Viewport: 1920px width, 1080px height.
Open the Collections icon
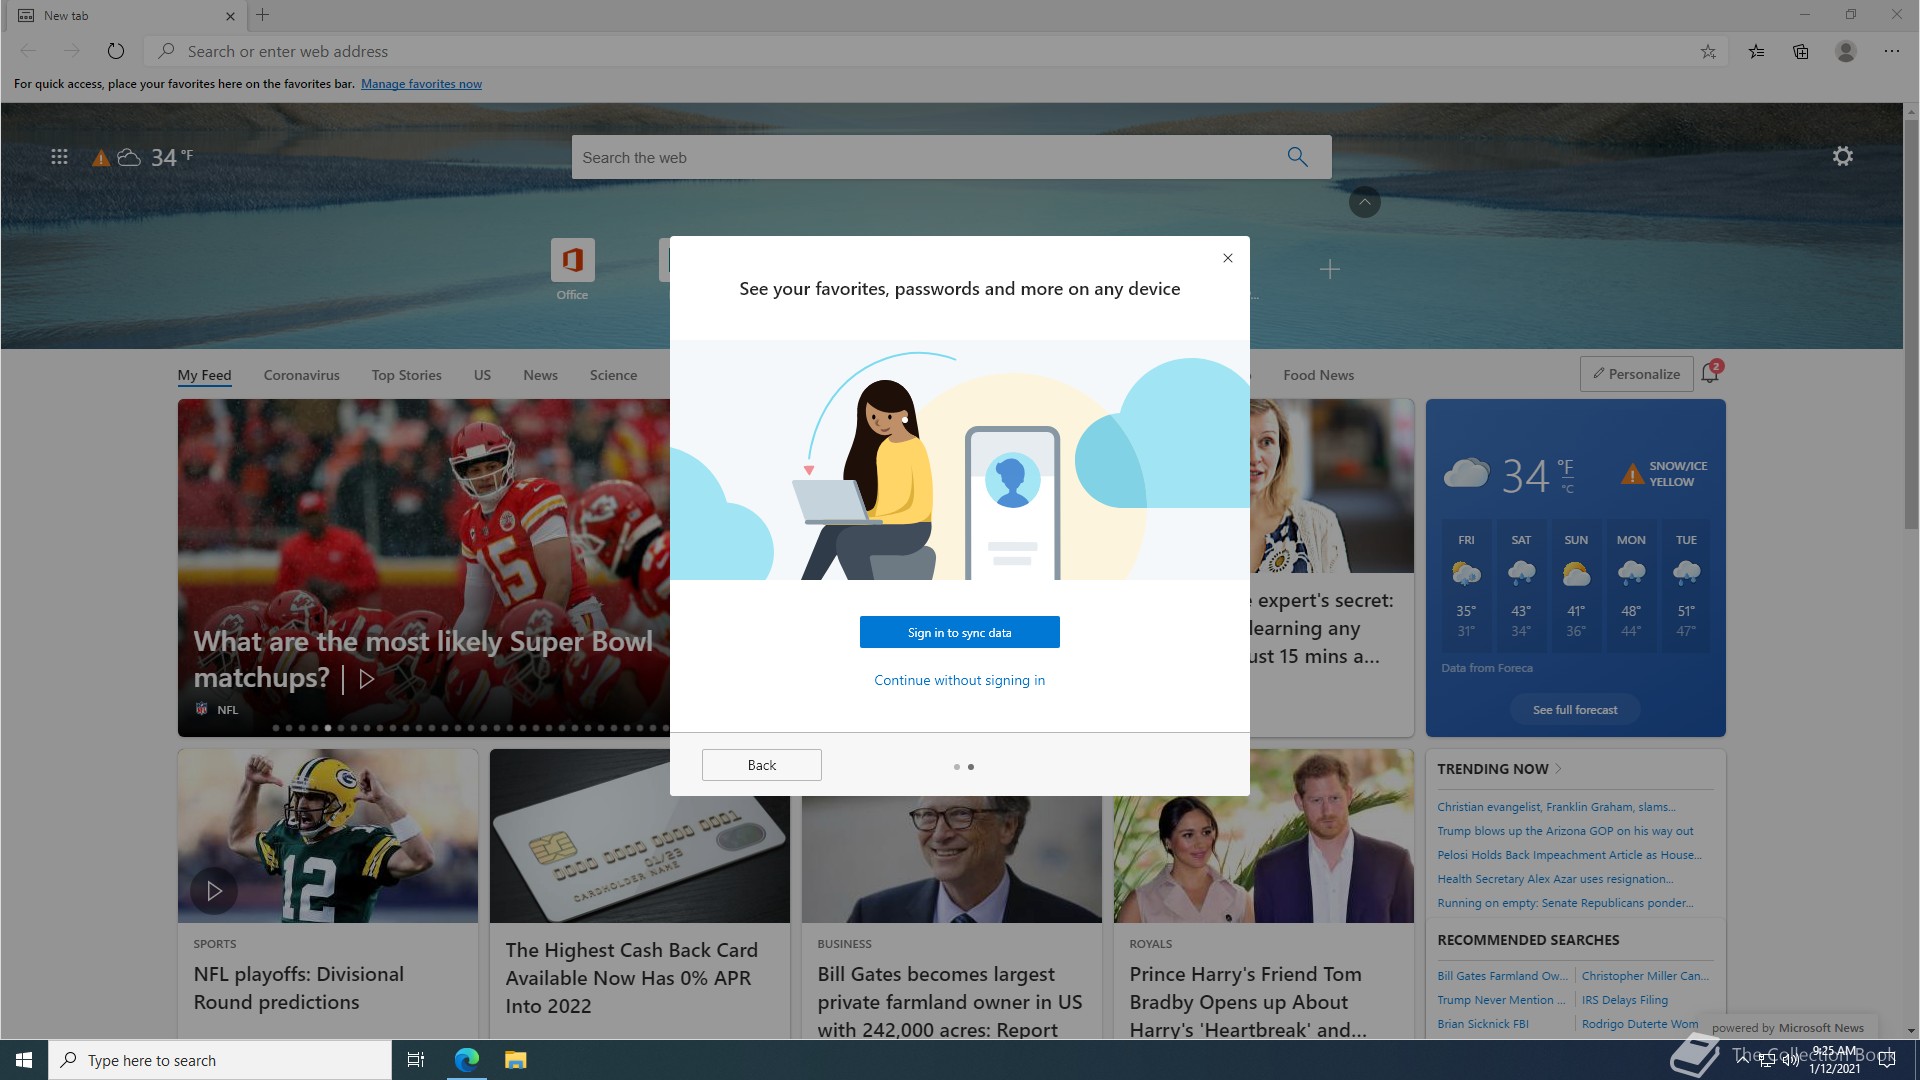tap(1801, 51)
